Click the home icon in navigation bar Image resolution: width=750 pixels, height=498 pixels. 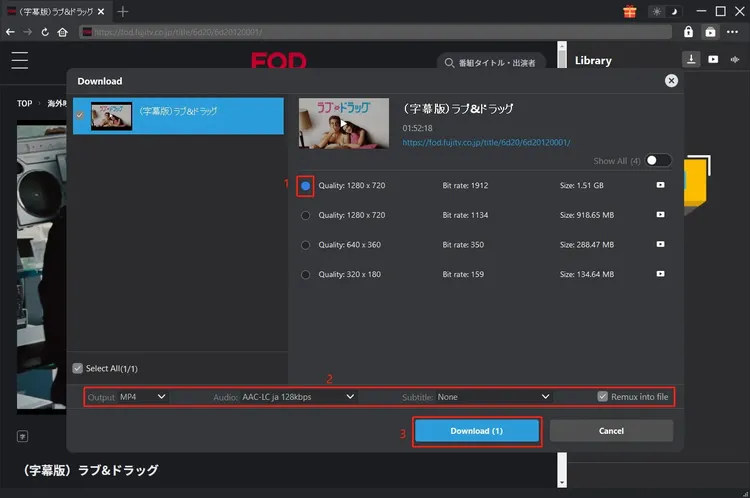coord(63,32)
